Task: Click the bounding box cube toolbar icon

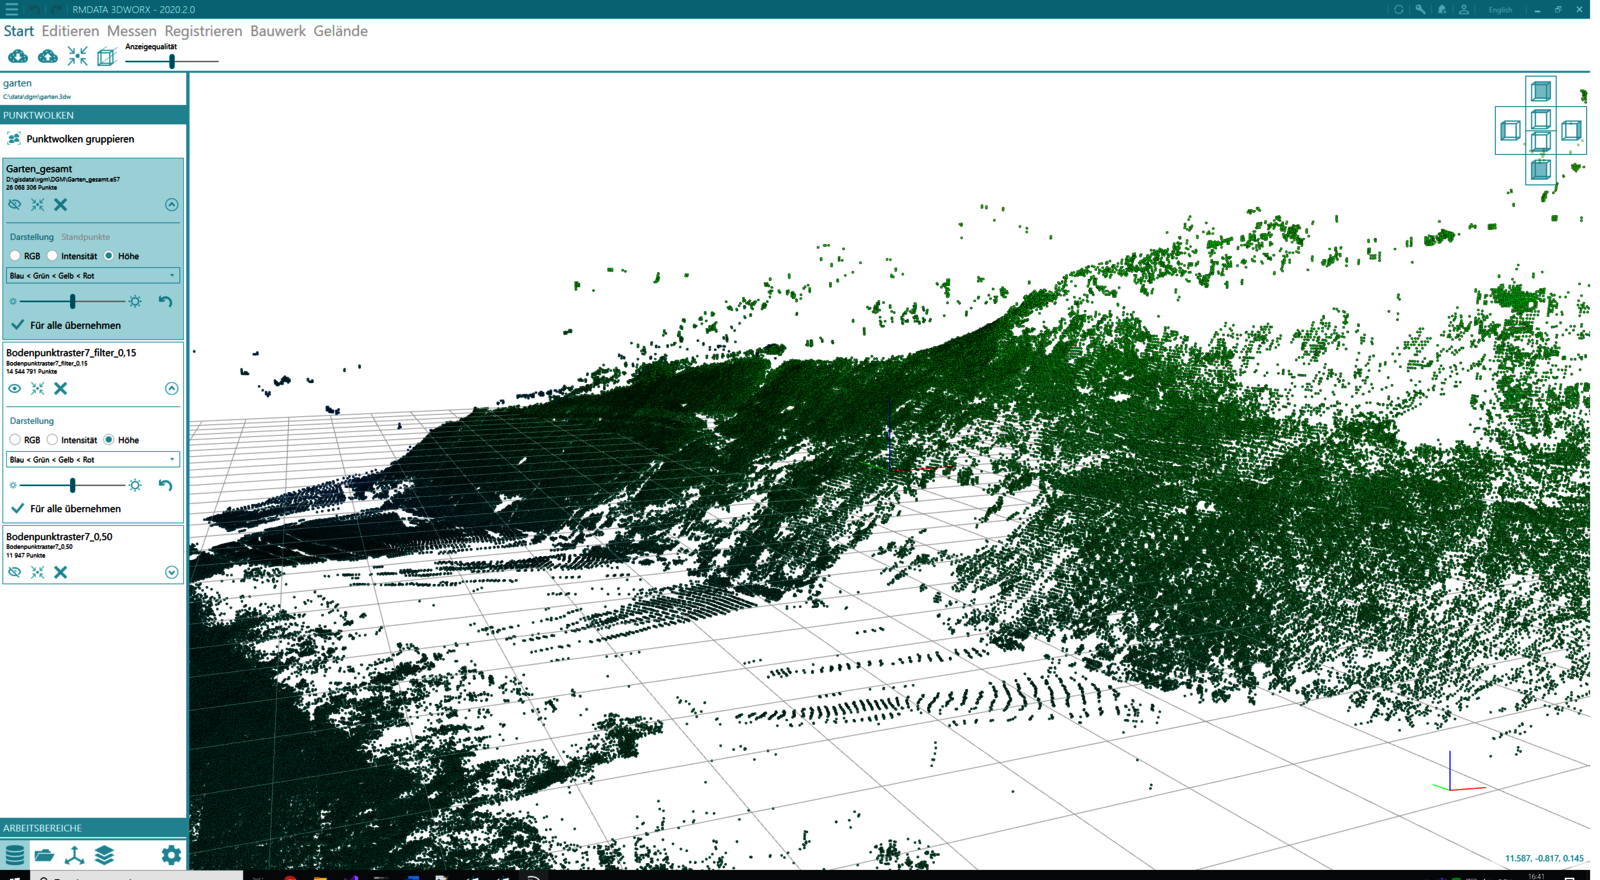Action: [x=106, y=57]
